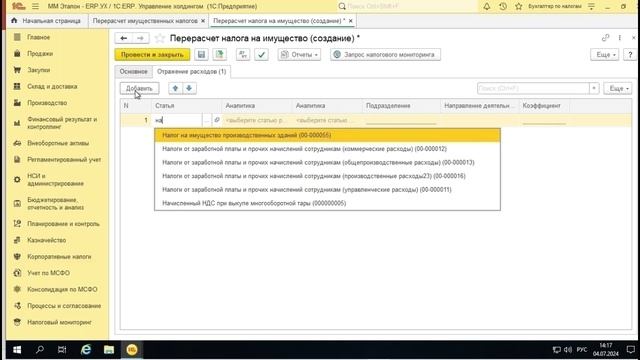Open the 1C main menu hamburger icon
640x360 pixels.
(36, 6)
